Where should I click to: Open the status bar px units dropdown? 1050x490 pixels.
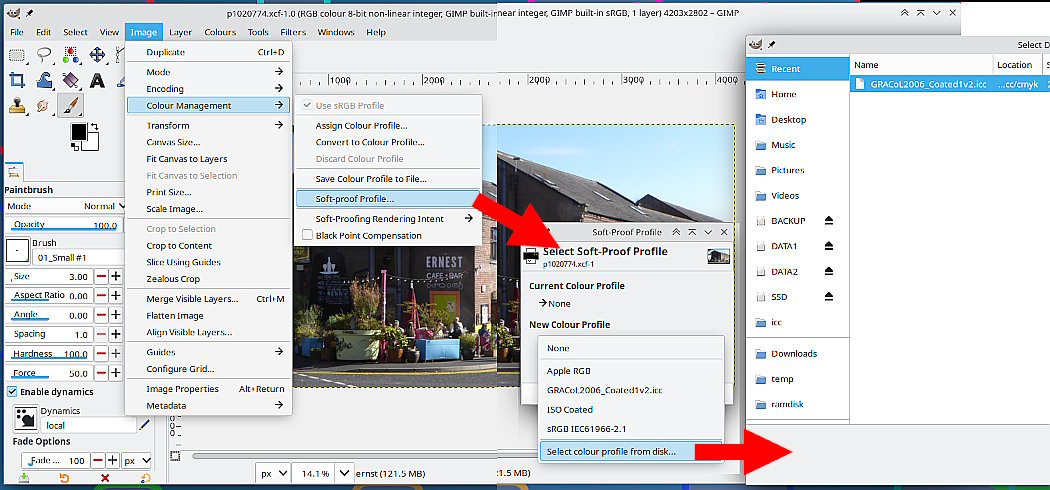tap(275, 473)
